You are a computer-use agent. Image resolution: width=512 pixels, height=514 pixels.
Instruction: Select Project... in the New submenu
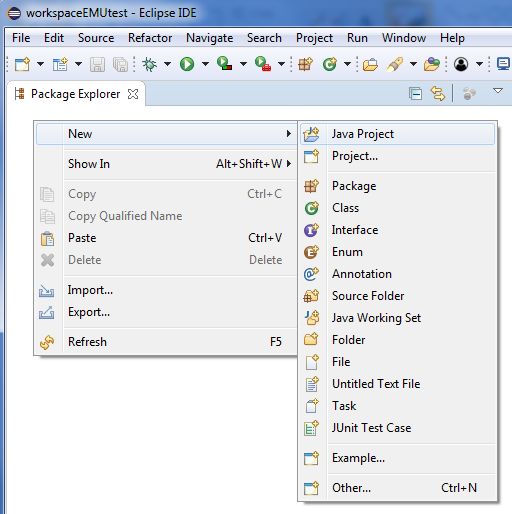(x=398, y=156)
